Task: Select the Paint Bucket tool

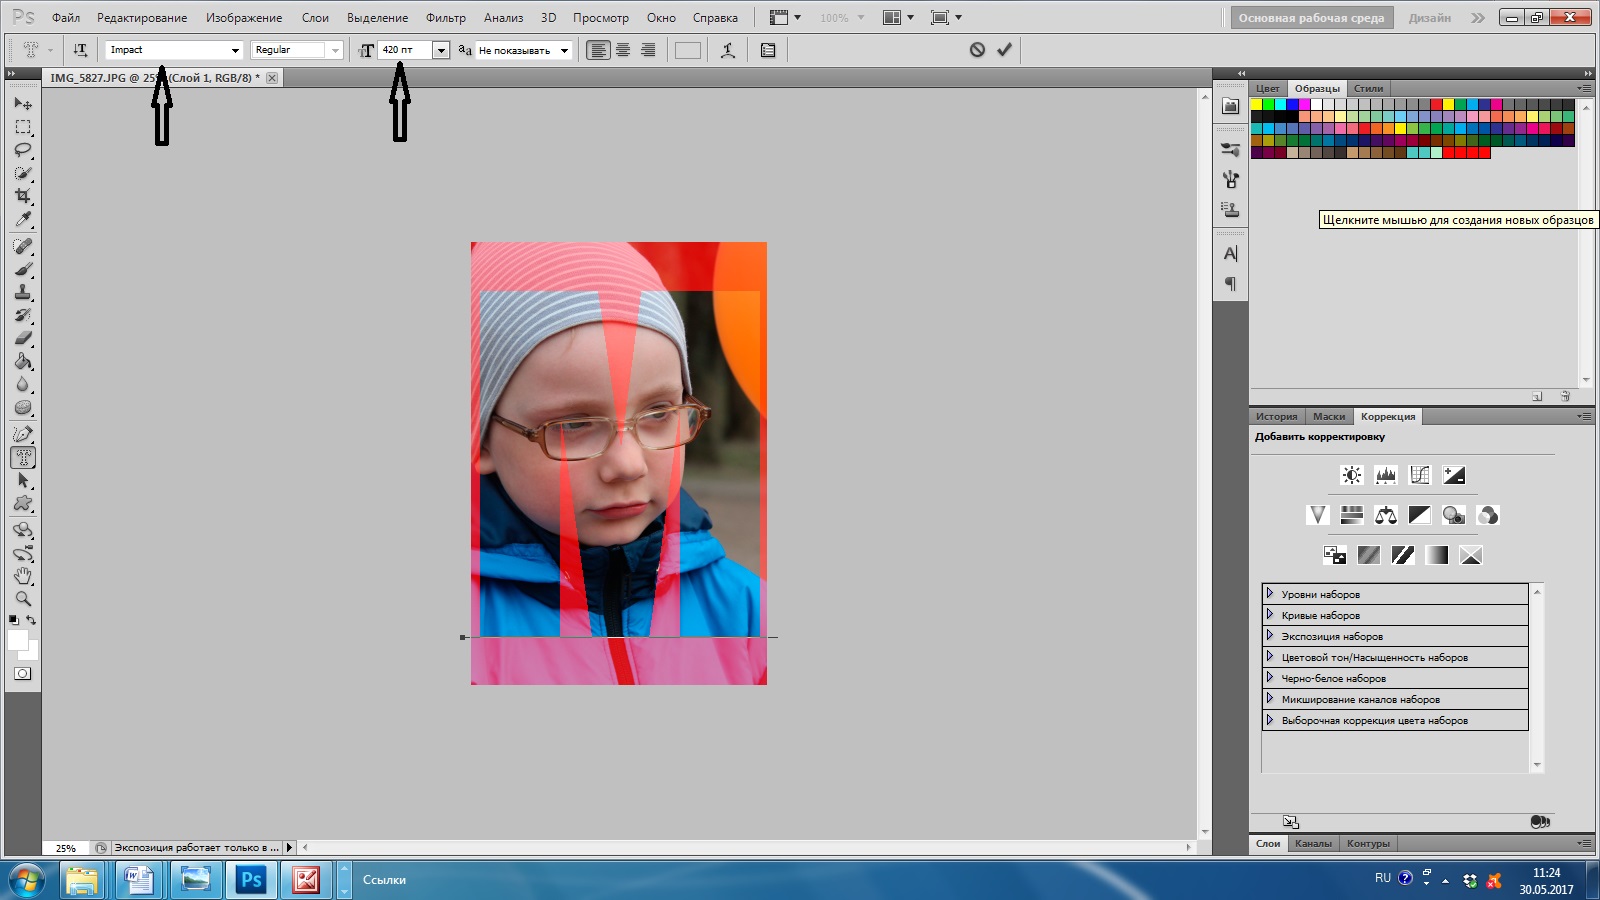Action: pyautogui.click(x=23, y=361)
